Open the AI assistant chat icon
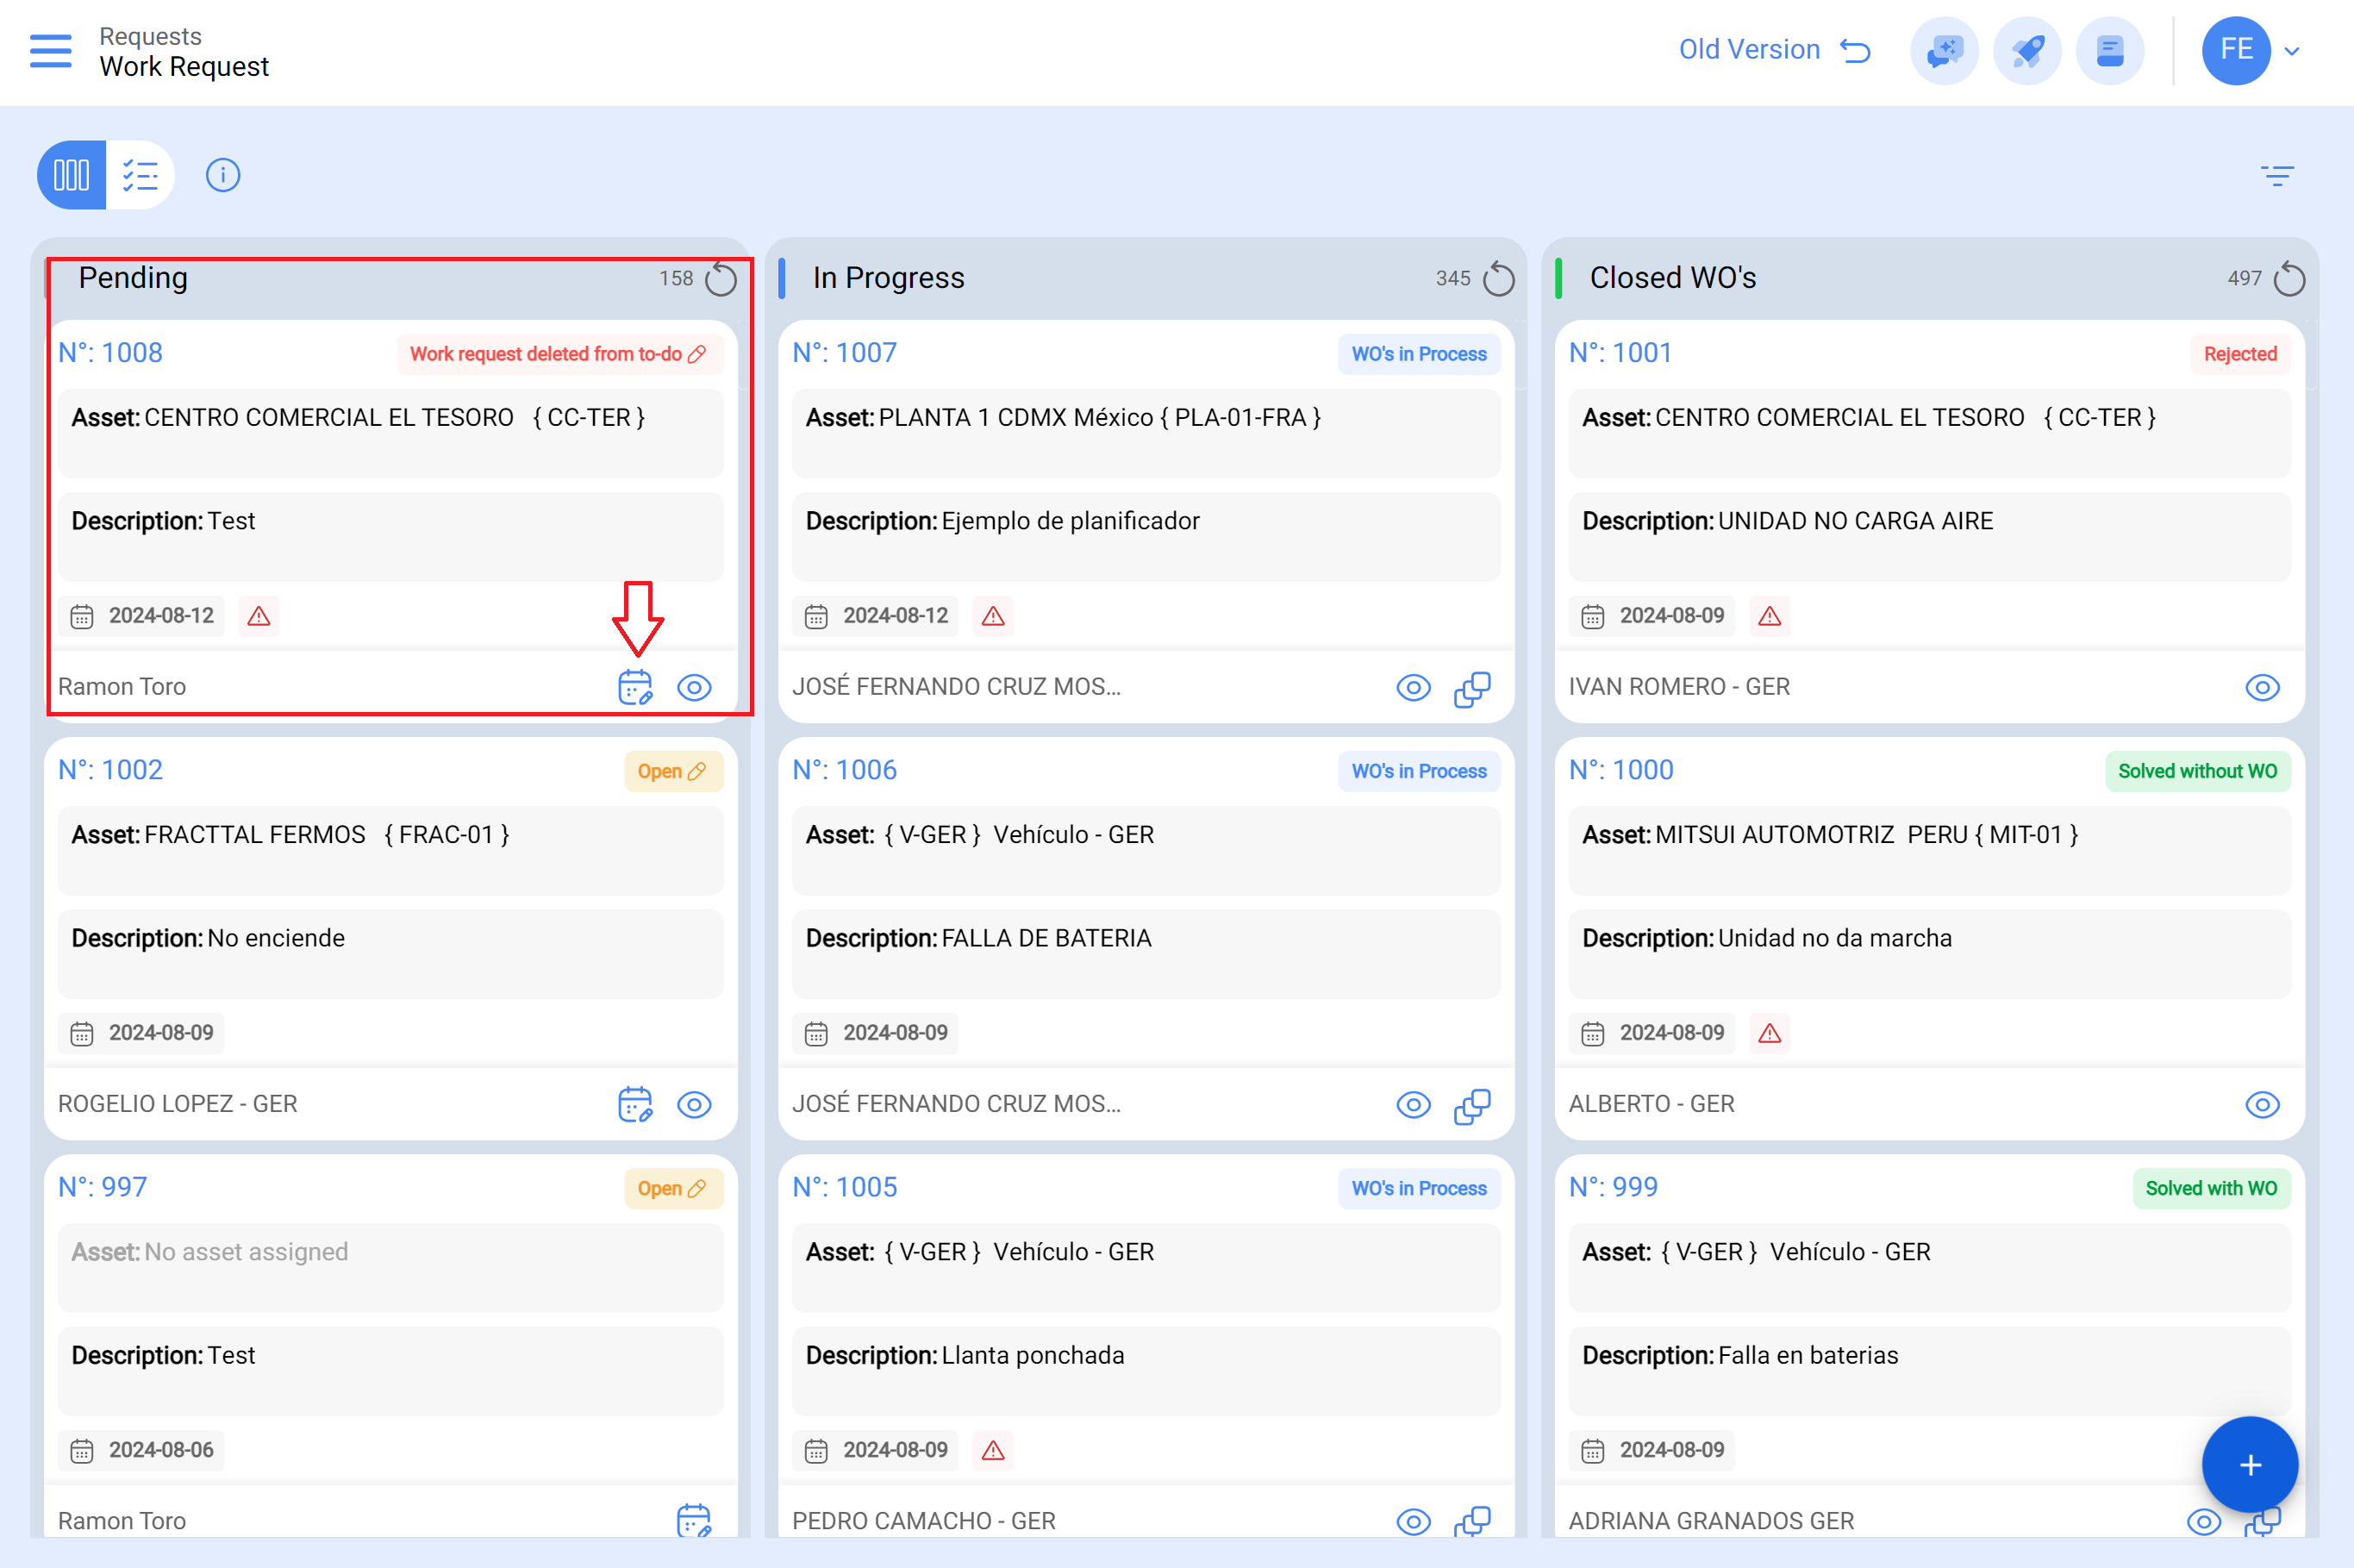The height and width of the screenshot is (1568, 2354). pyautogui.click(x=1943, y=50)
